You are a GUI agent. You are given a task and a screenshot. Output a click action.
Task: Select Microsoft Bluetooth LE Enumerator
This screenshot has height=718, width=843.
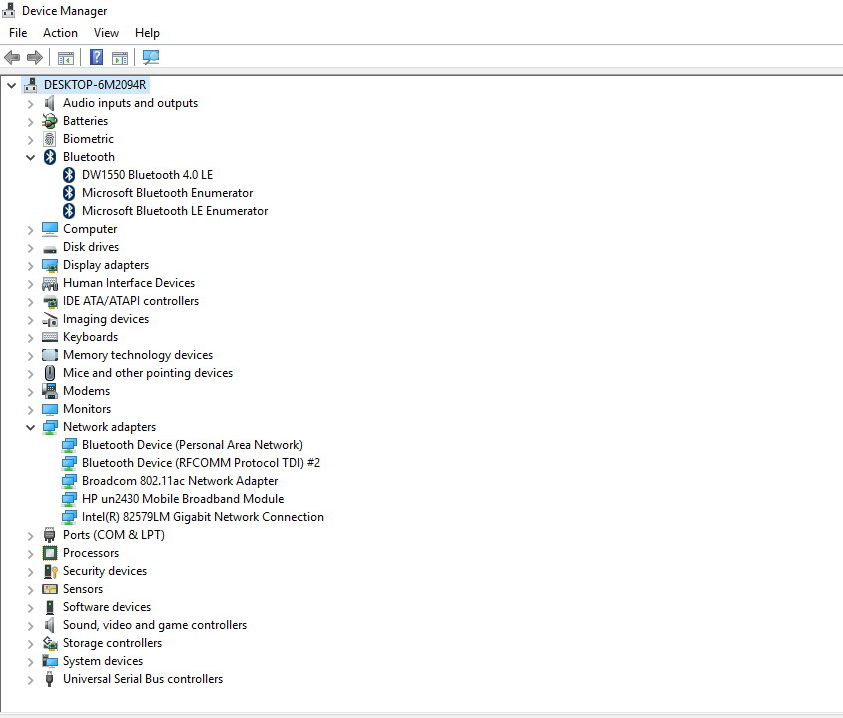(175, 211)
